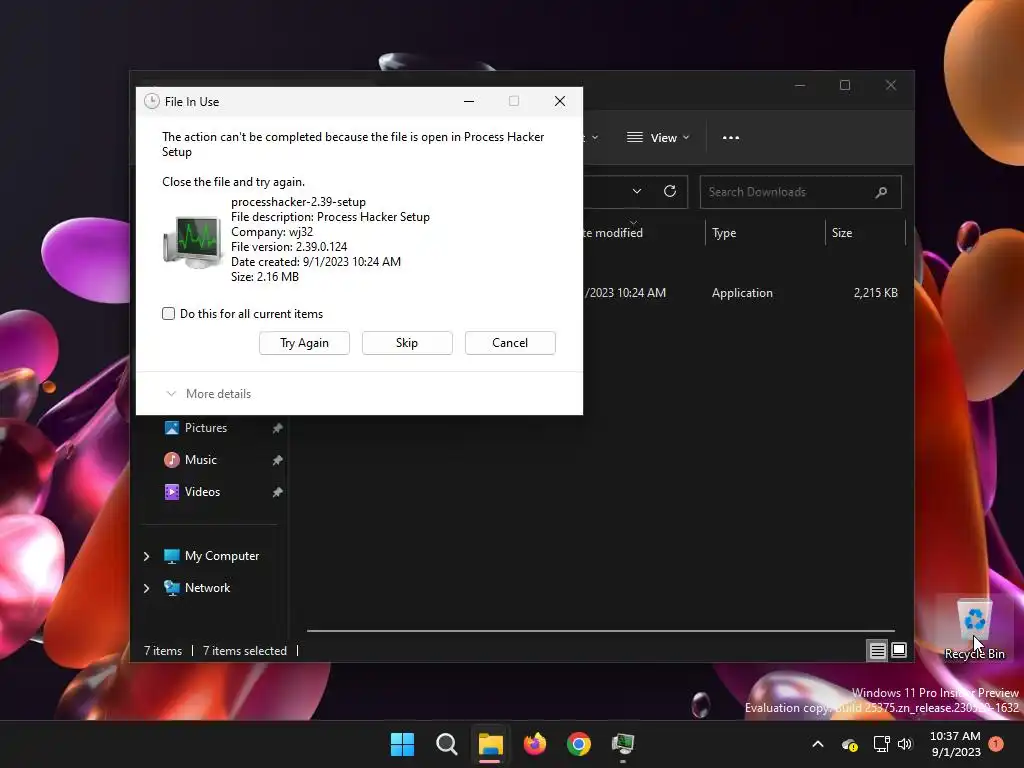
Task: Click File Explorer on the taskbar
Action: point(490,744)
